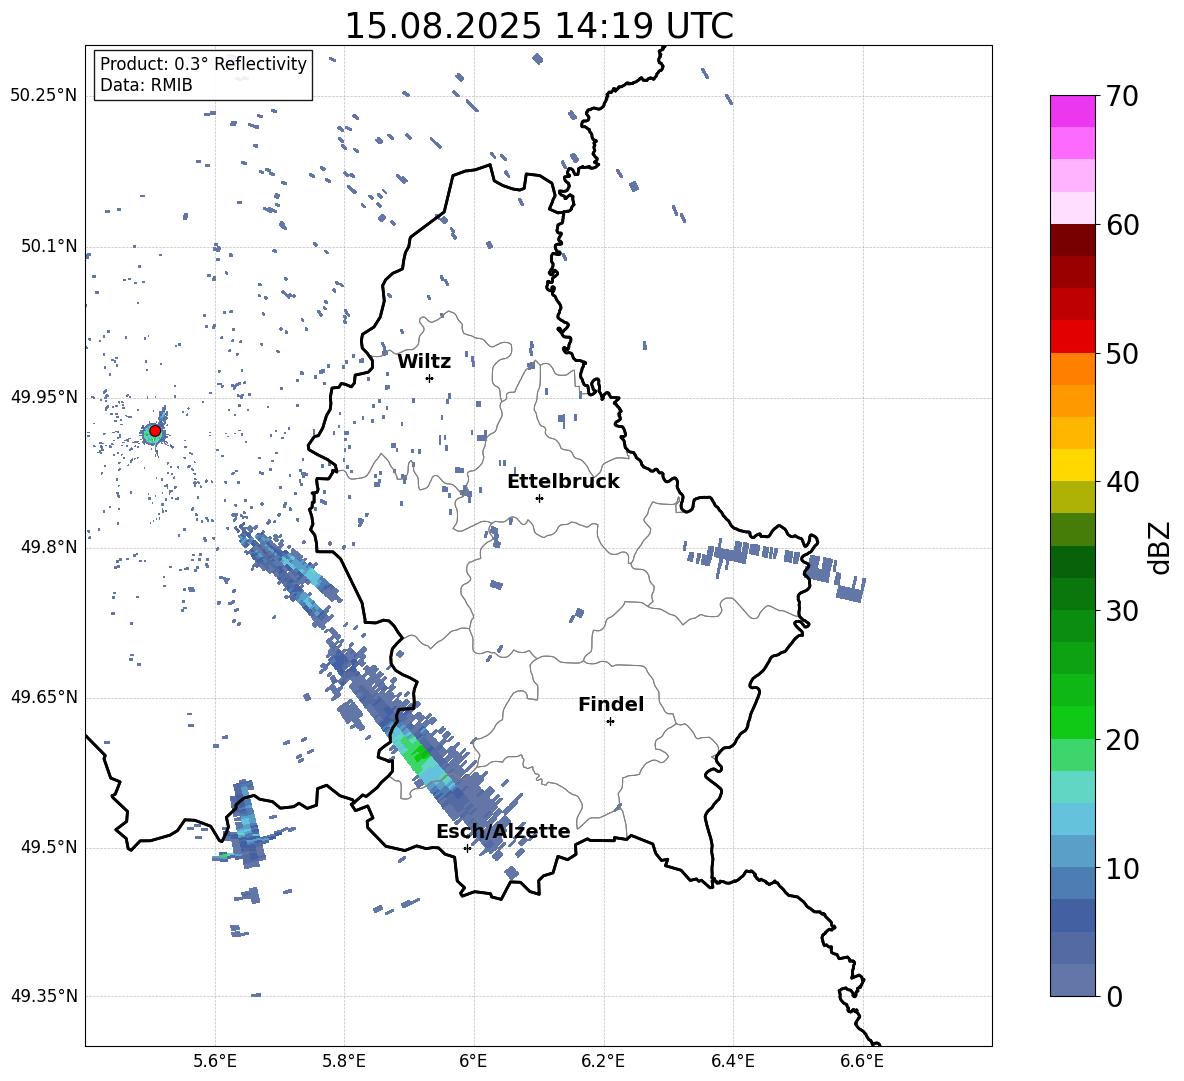Click the Ettelbruck city label
The image size is (1184, 1081).
pos(563,482)
